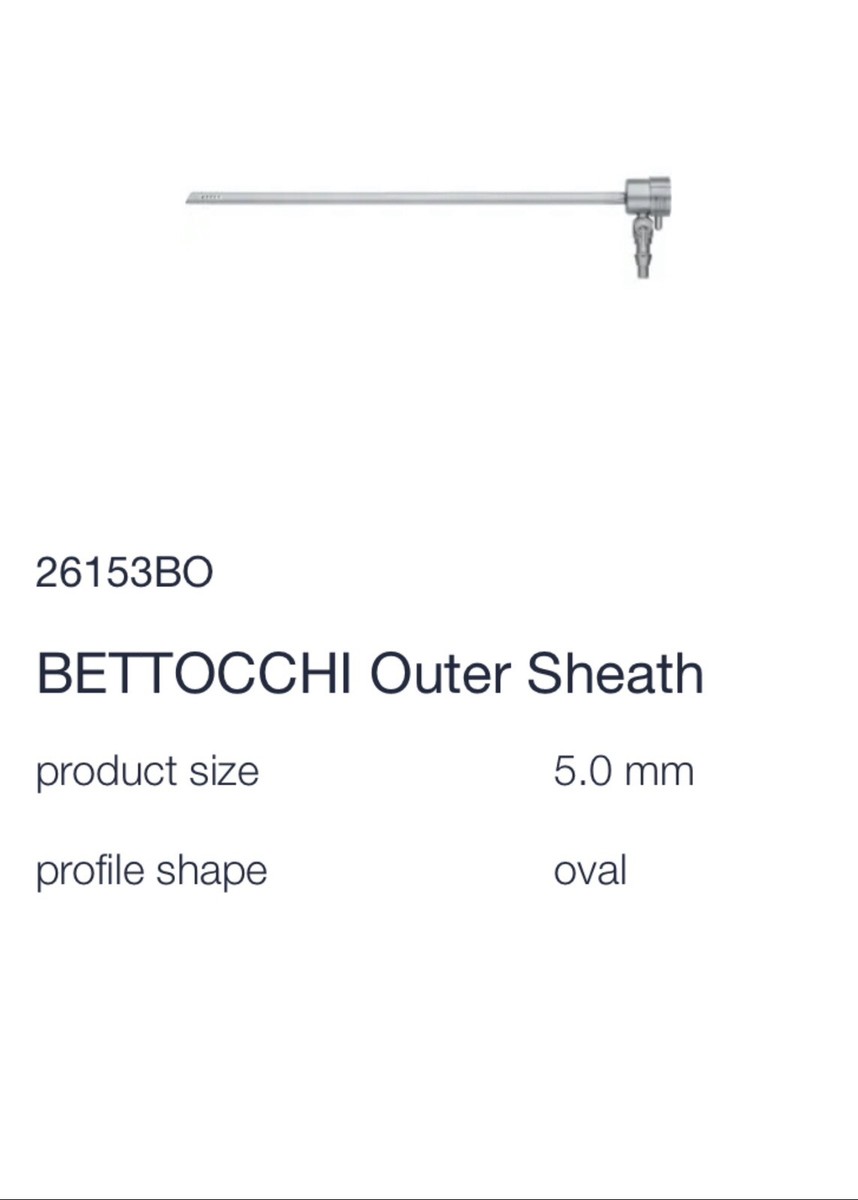Click the oval profile shape value

tap(590, 871)
